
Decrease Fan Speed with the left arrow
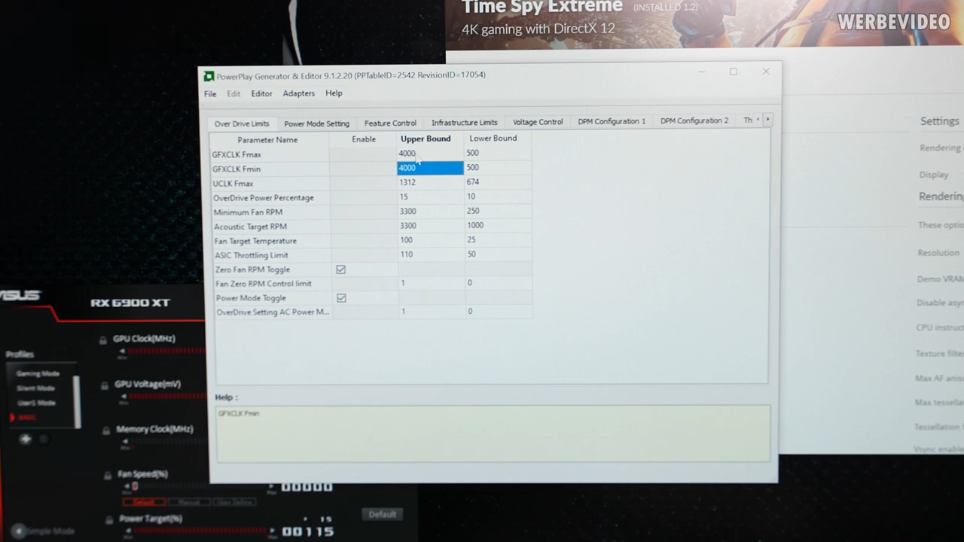coord(127,486)
